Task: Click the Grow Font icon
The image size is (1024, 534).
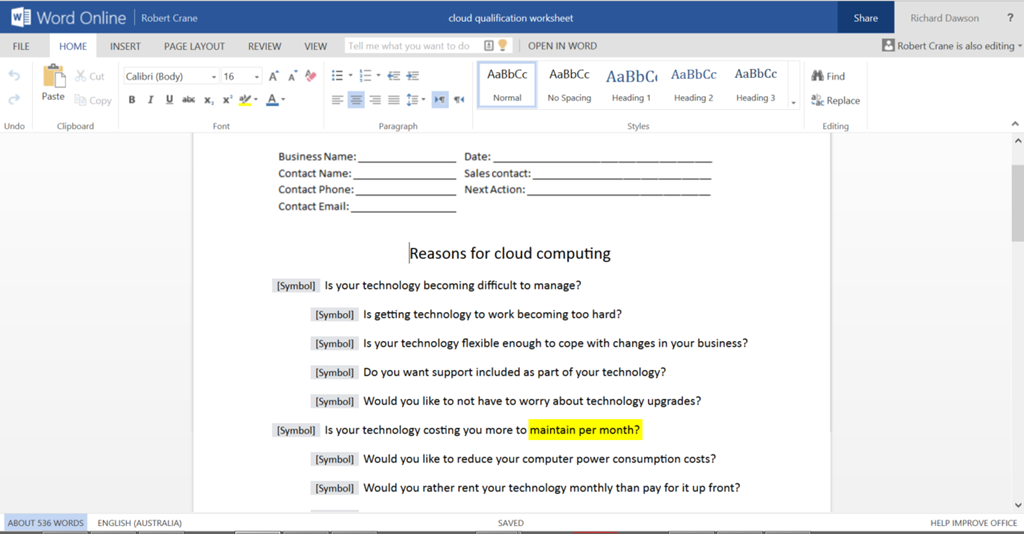Action: click(x=274, y=76)
